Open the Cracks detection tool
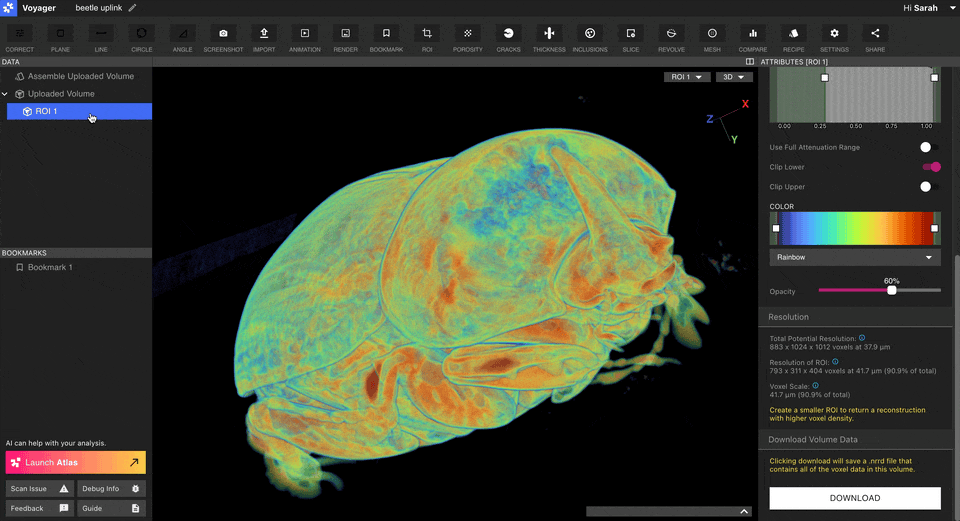 (508, 34)
